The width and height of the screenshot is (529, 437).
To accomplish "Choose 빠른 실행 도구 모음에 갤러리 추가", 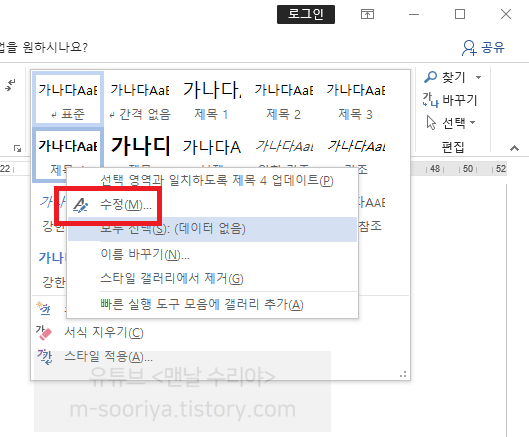I will [213, 305].
